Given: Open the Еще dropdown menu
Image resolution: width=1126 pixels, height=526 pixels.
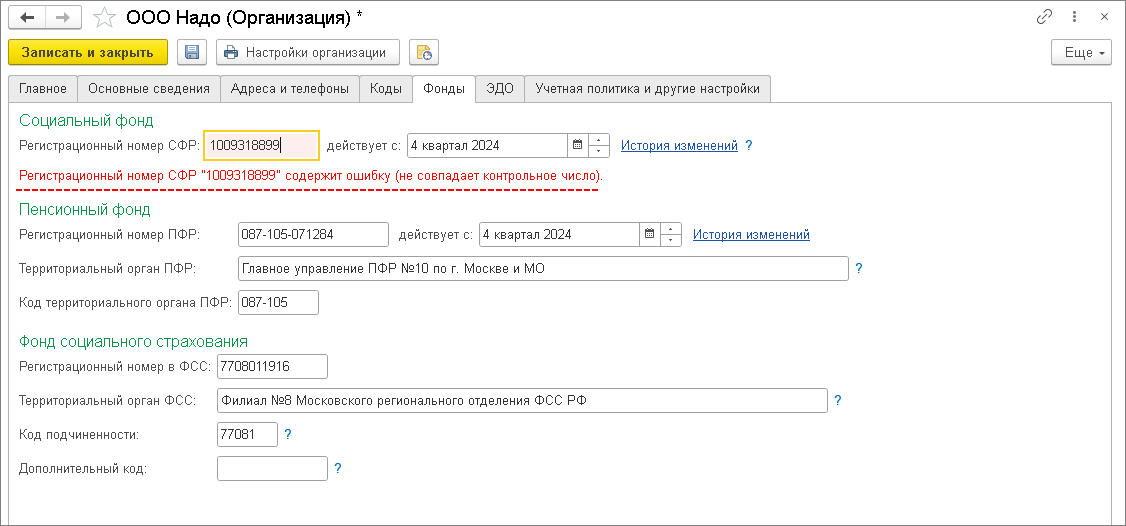Looking at the screenshot, I should (1082, 52).
